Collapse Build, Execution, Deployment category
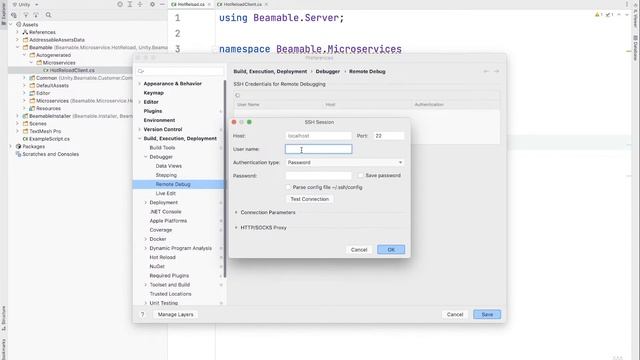Viewport: 640px width, 360px height. click(140, 139)
